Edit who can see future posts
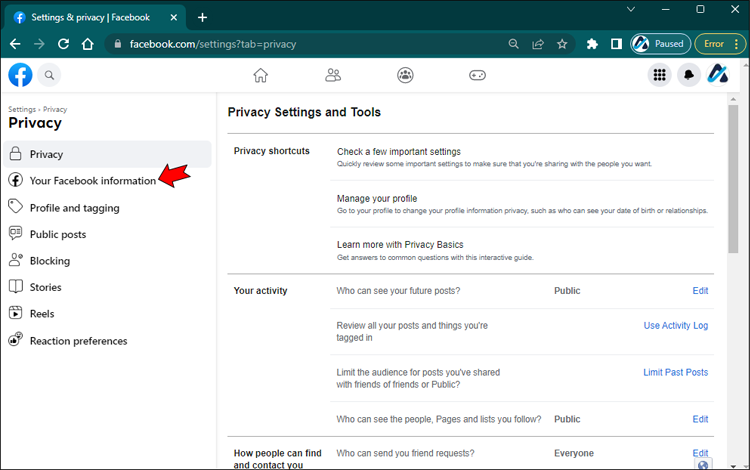 point(700,291)
